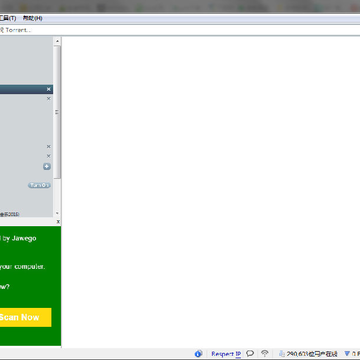Toggle the Turn On pill button
Image resolution: width=360 pixels, height=360 pixels.
39,185
